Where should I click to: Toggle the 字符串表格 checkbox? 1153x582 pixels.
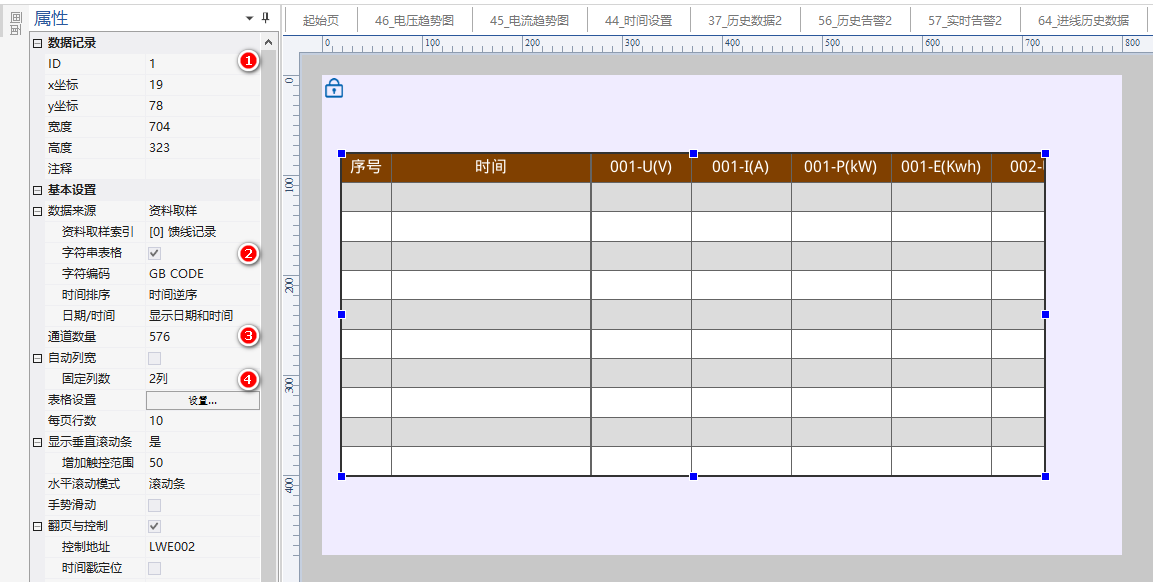[155, 253]
